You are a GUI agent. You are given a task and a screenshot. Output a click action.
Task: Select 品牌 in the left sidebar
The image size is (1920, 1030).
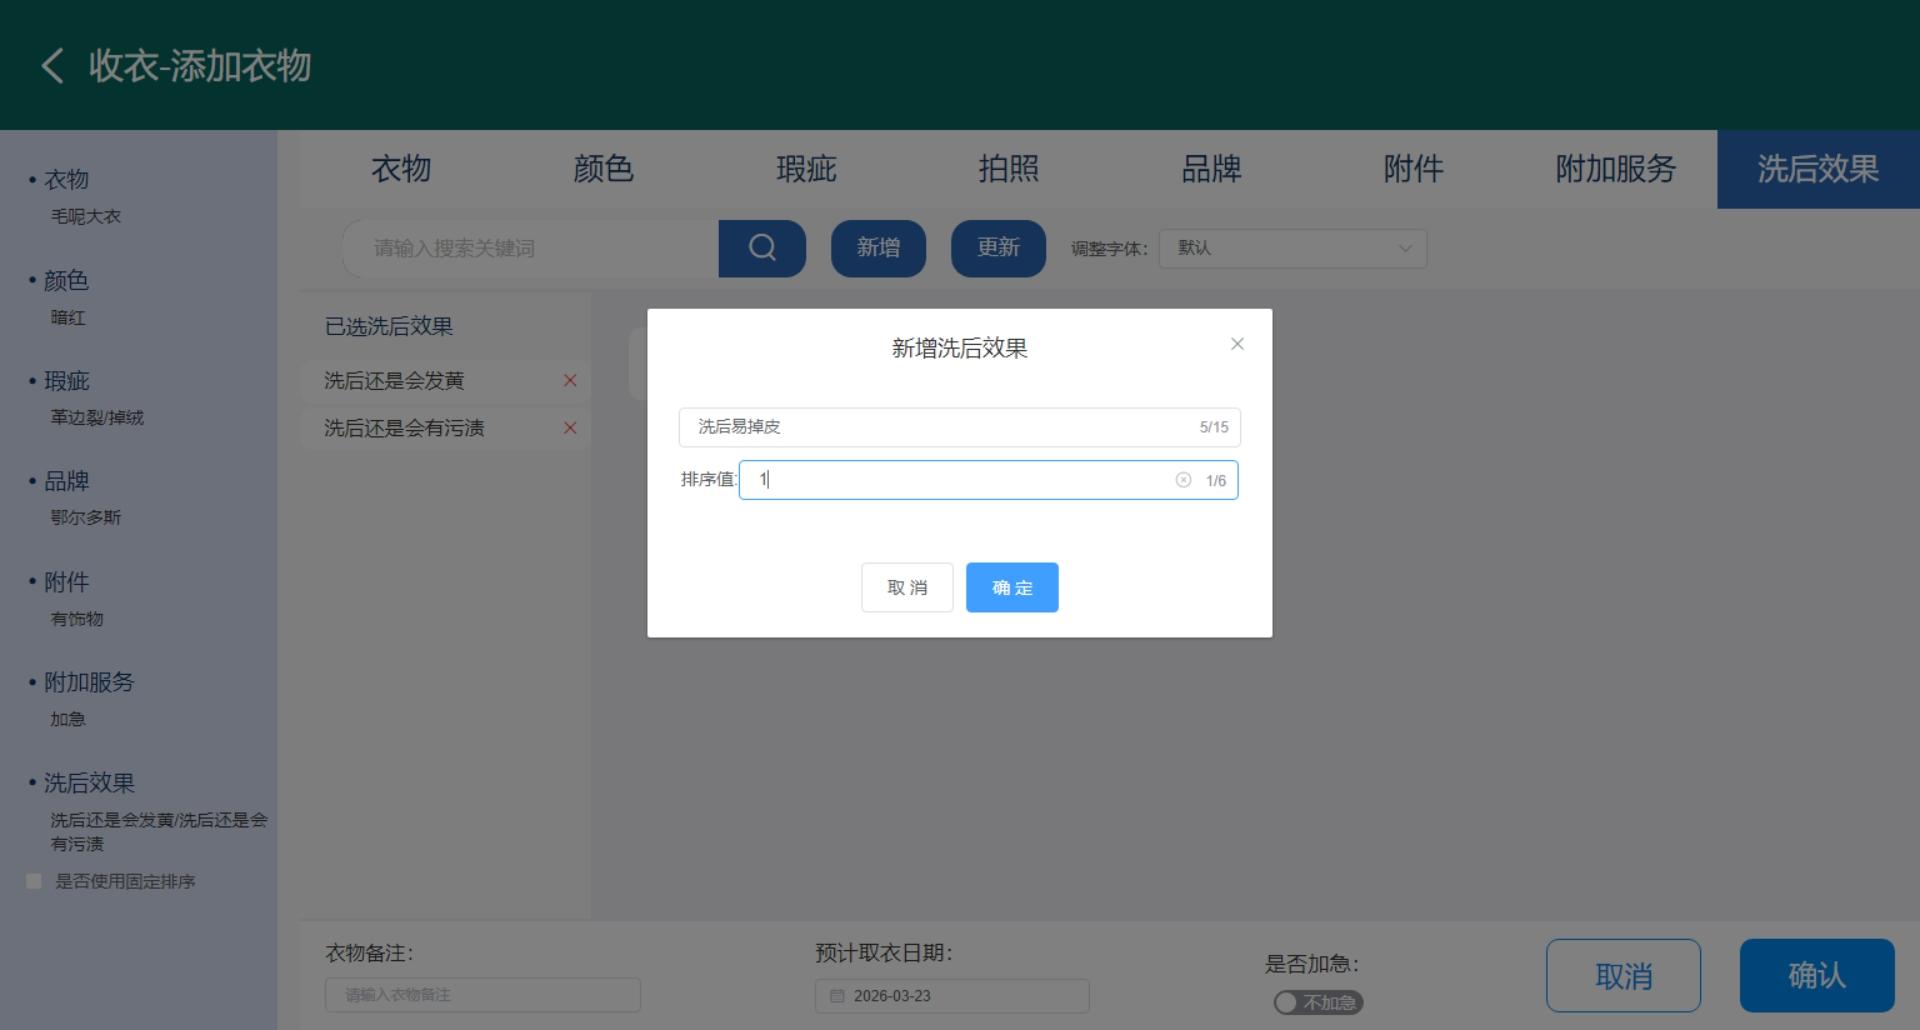click(x=66, y=481)
